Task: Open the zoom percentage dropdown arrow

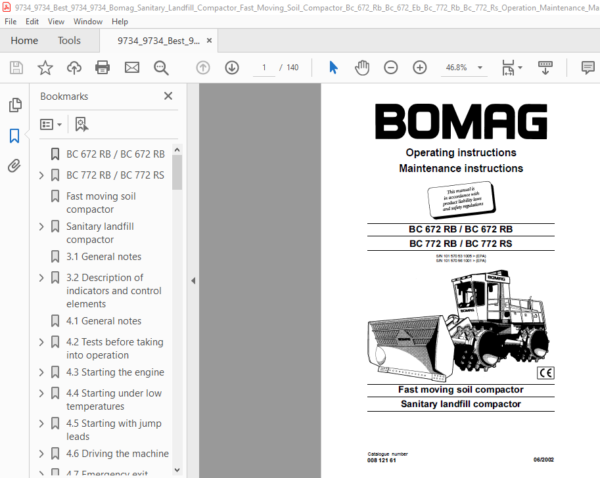Action: tap(480, 68)
